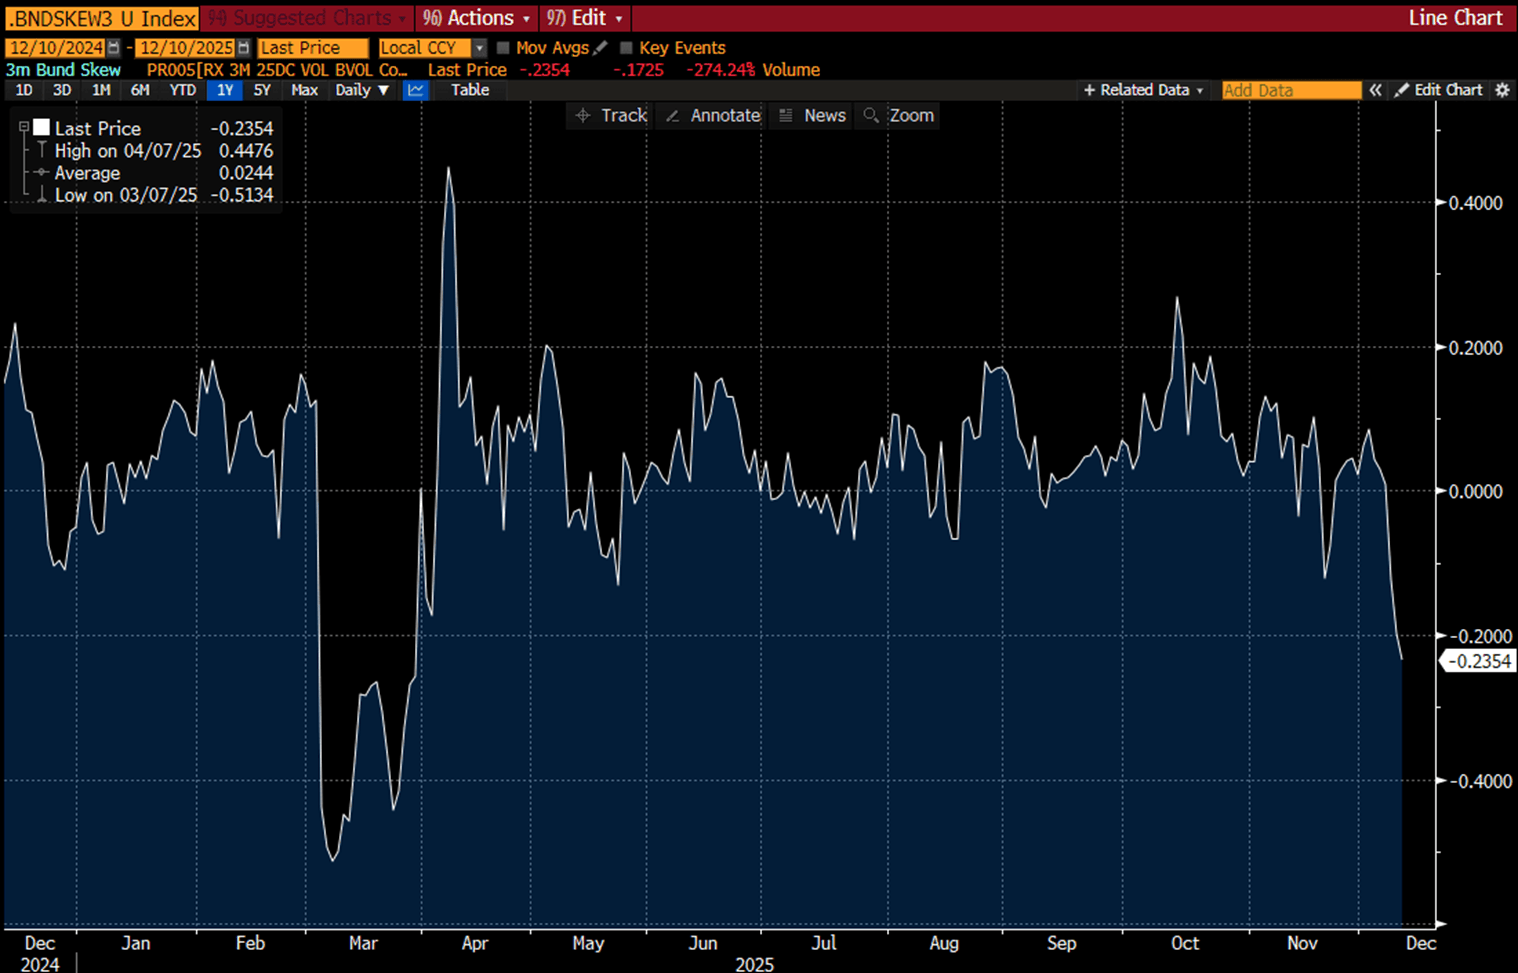Open the Table view
1518x973 pixels.
[470, 90]
